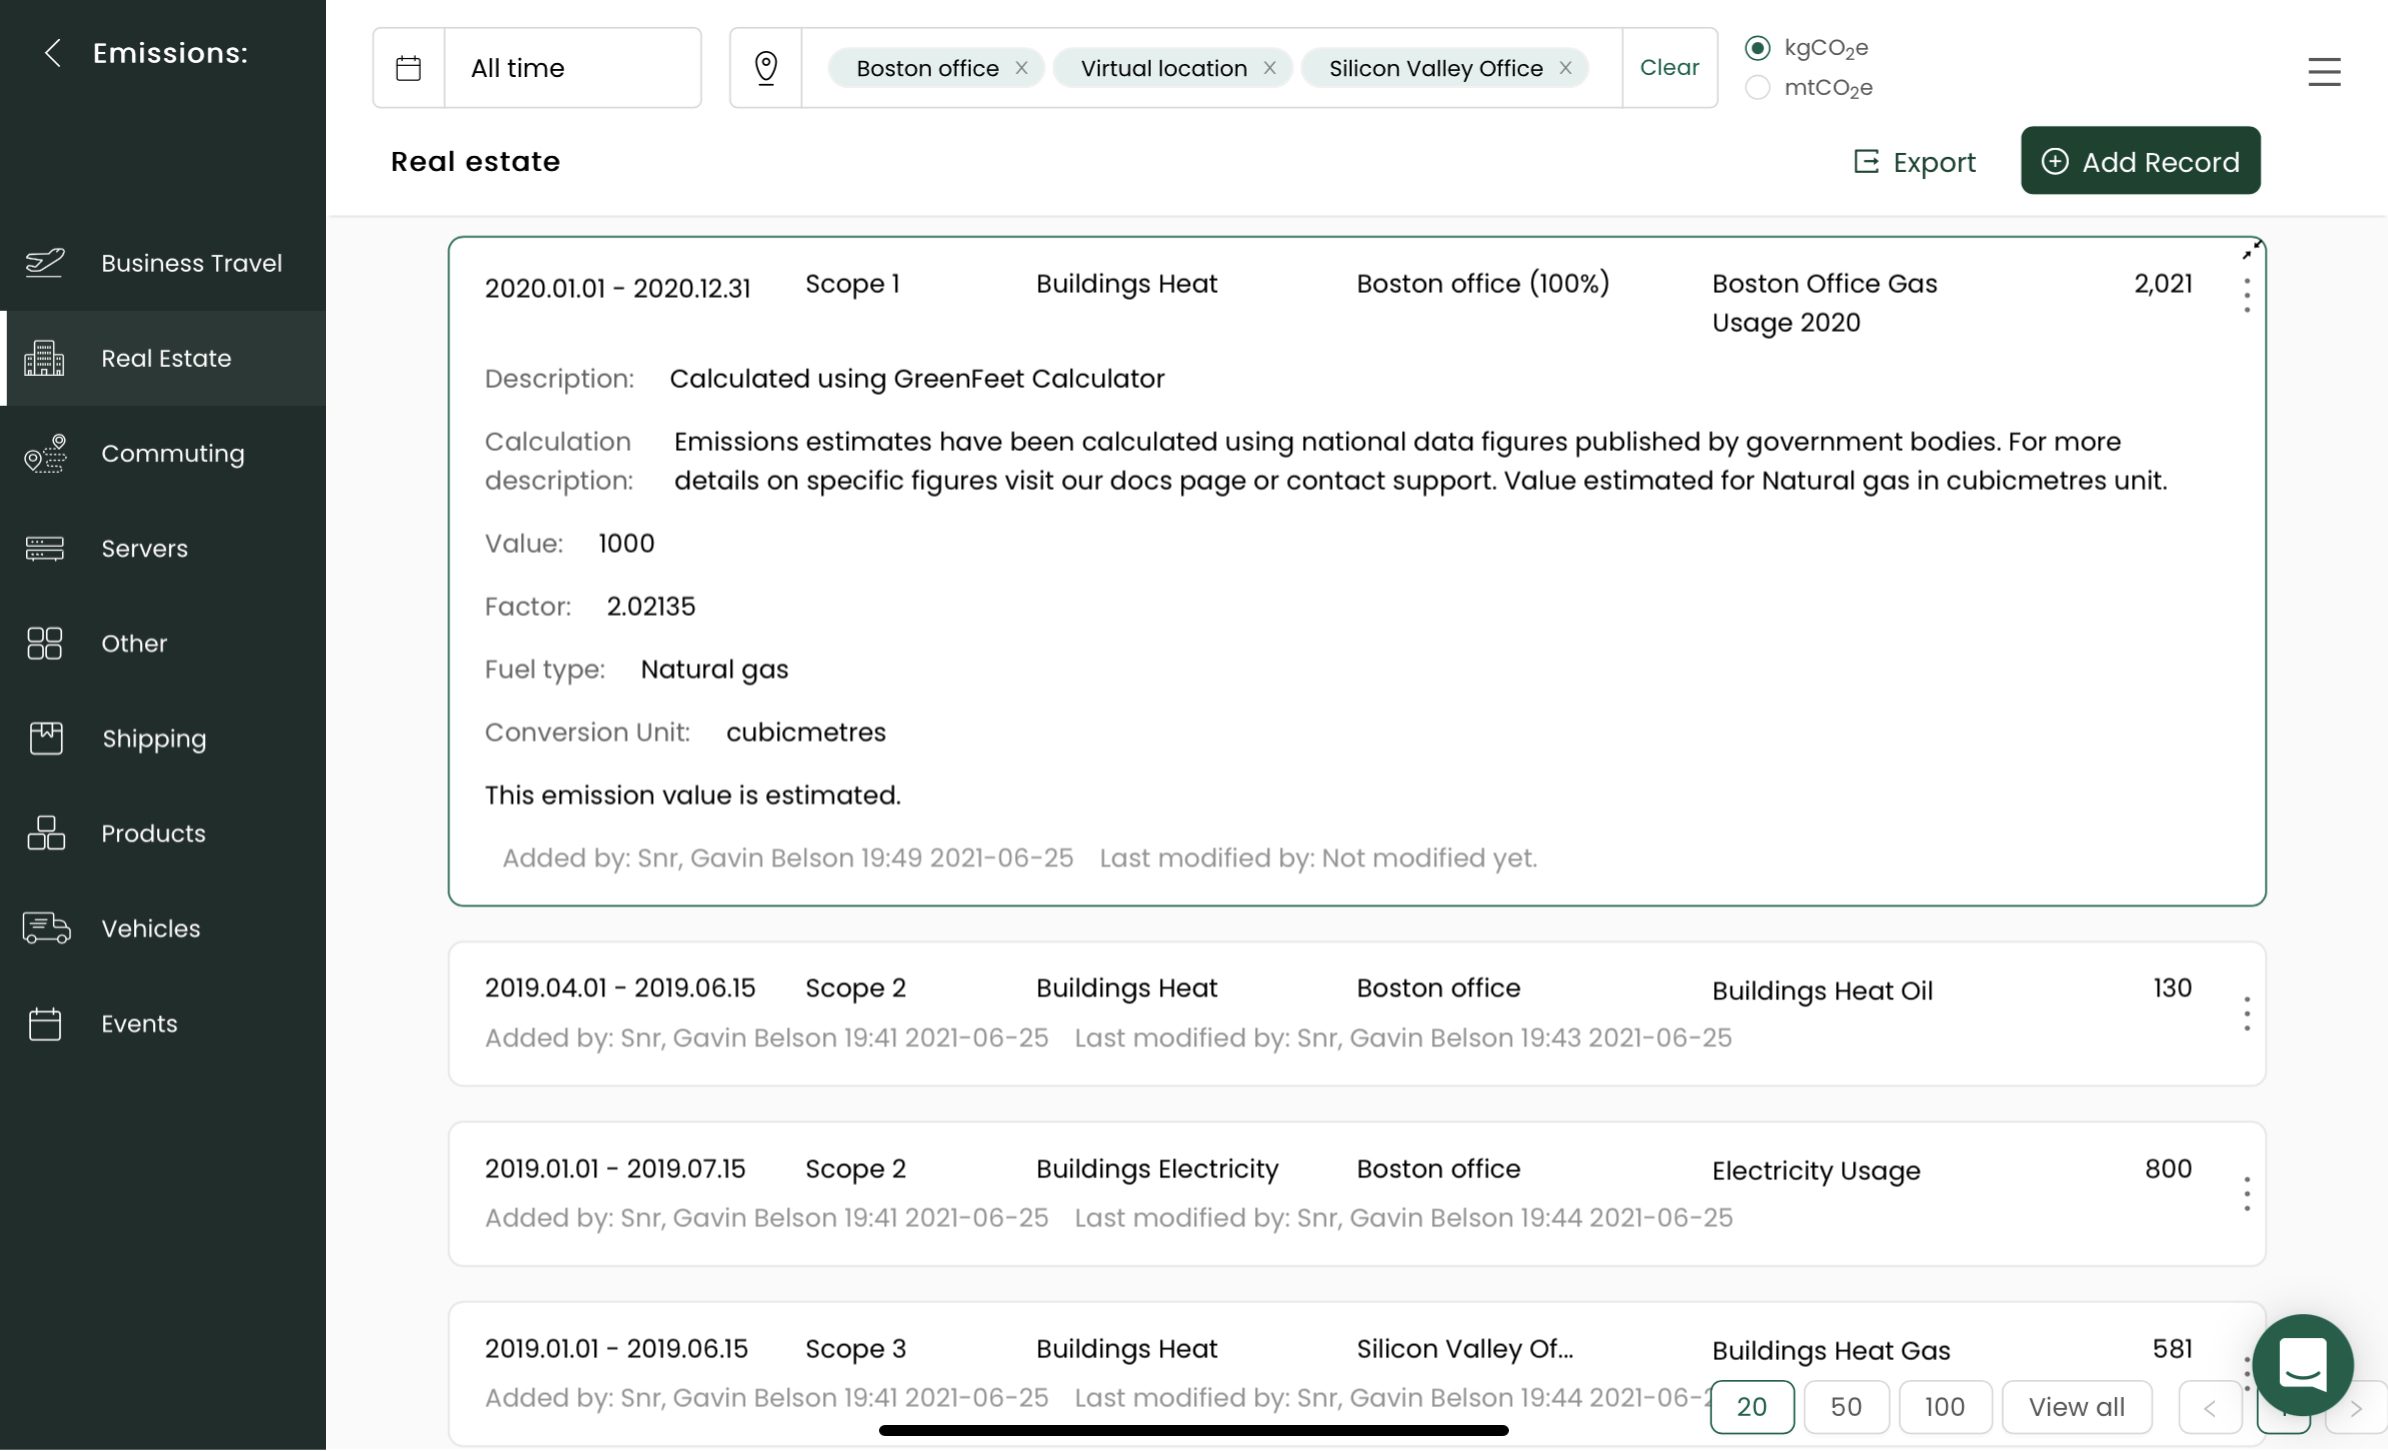
Task: Clear all location filters
Action: pos(1669,67)
